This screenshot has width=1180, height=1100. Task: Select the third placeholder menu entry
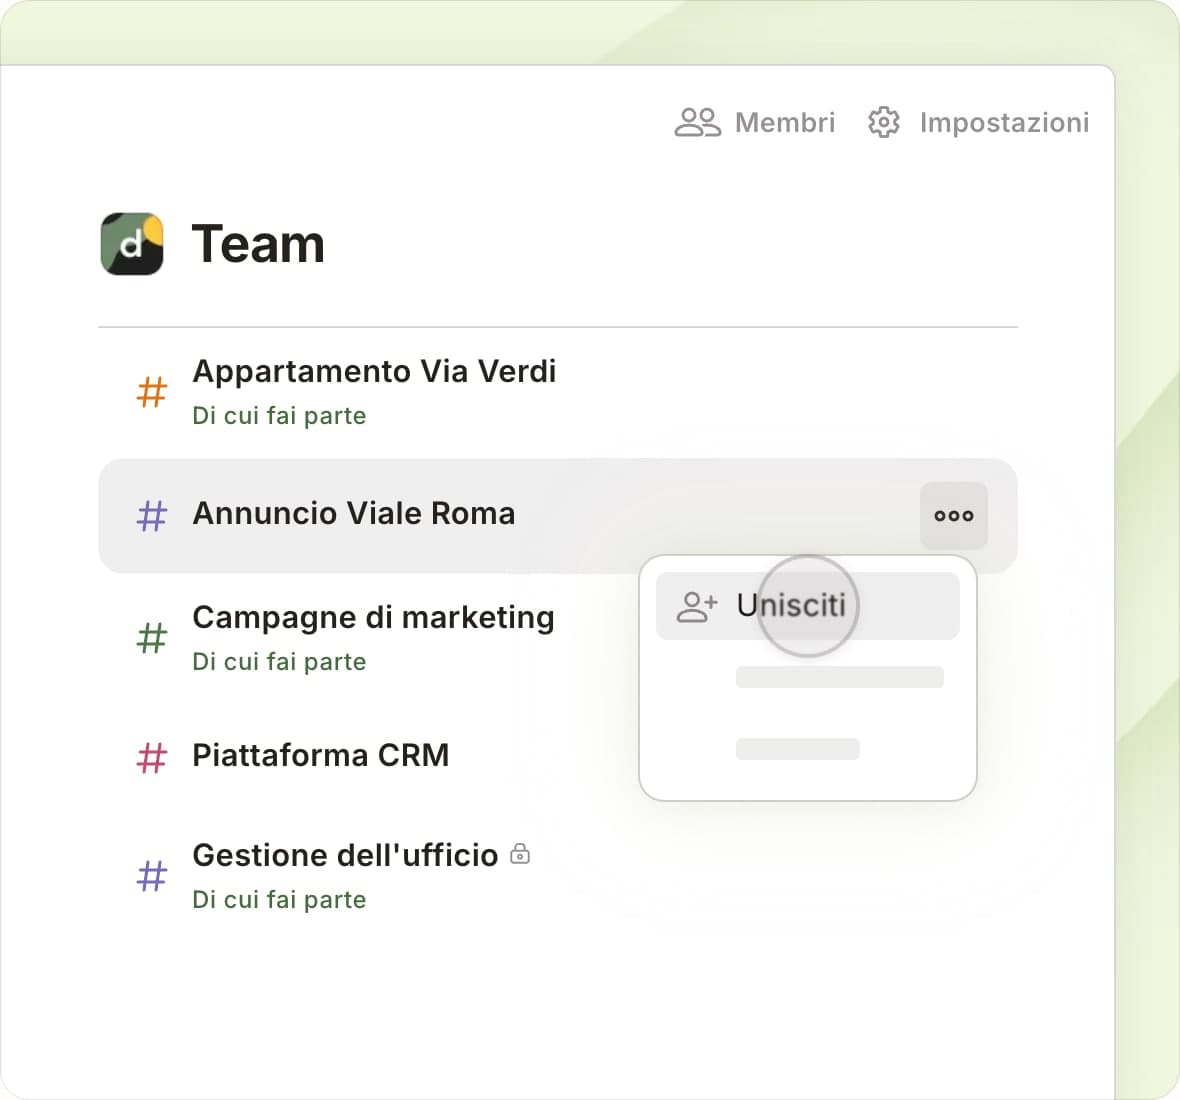797,749
